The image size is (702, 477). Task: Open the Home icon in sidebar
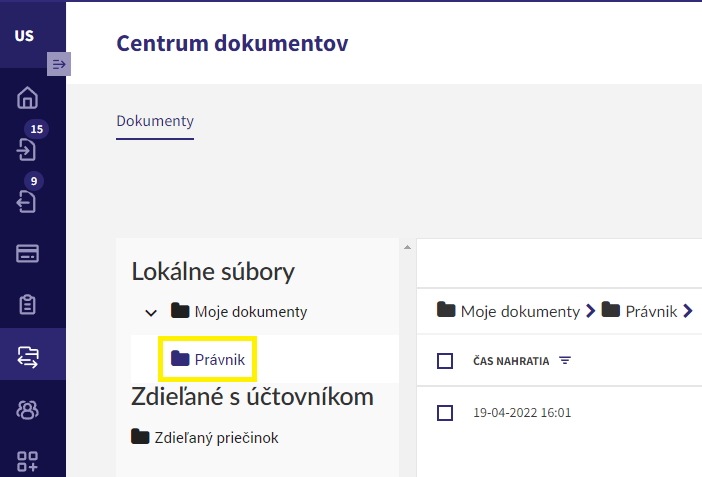coord(27,97)
